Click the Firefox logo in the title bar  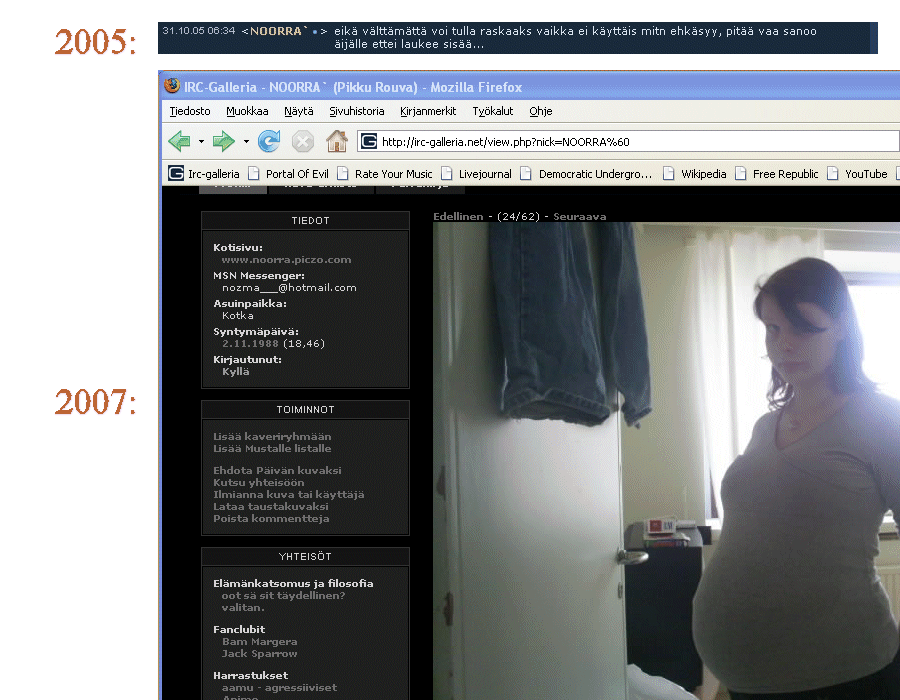pyautogui.click(x=172, y=86)
